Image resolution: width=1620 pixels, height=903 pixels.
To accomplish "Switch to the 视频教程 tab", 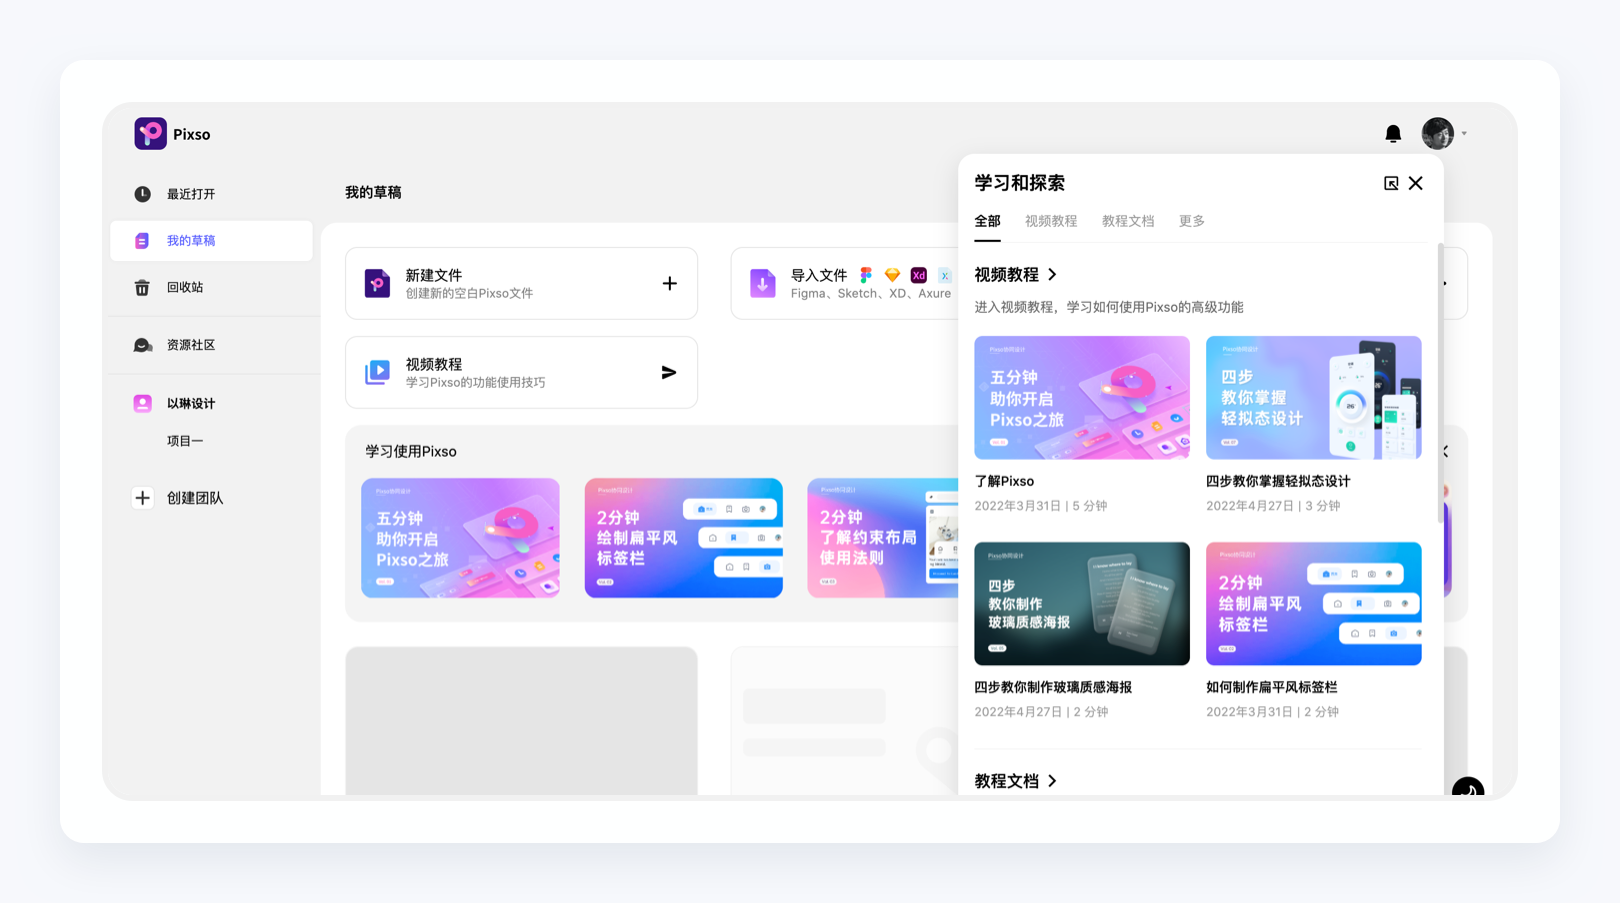I will (x=1051, y=221).
